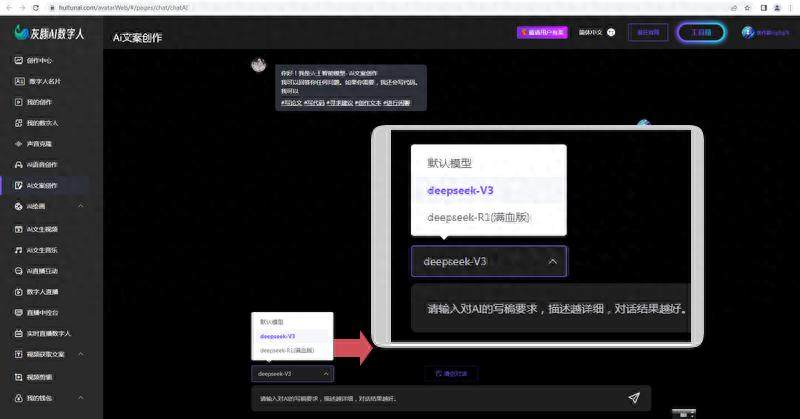Open the user avatar at top right
This screenshot has width=800, height=419.
coord(749,32)
